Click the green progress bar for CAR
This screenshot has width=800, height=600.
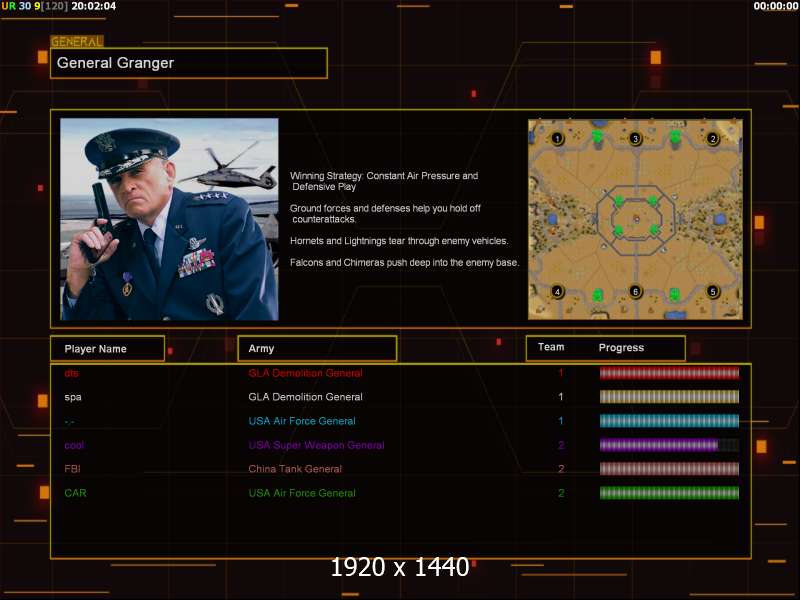coord(669,493)
